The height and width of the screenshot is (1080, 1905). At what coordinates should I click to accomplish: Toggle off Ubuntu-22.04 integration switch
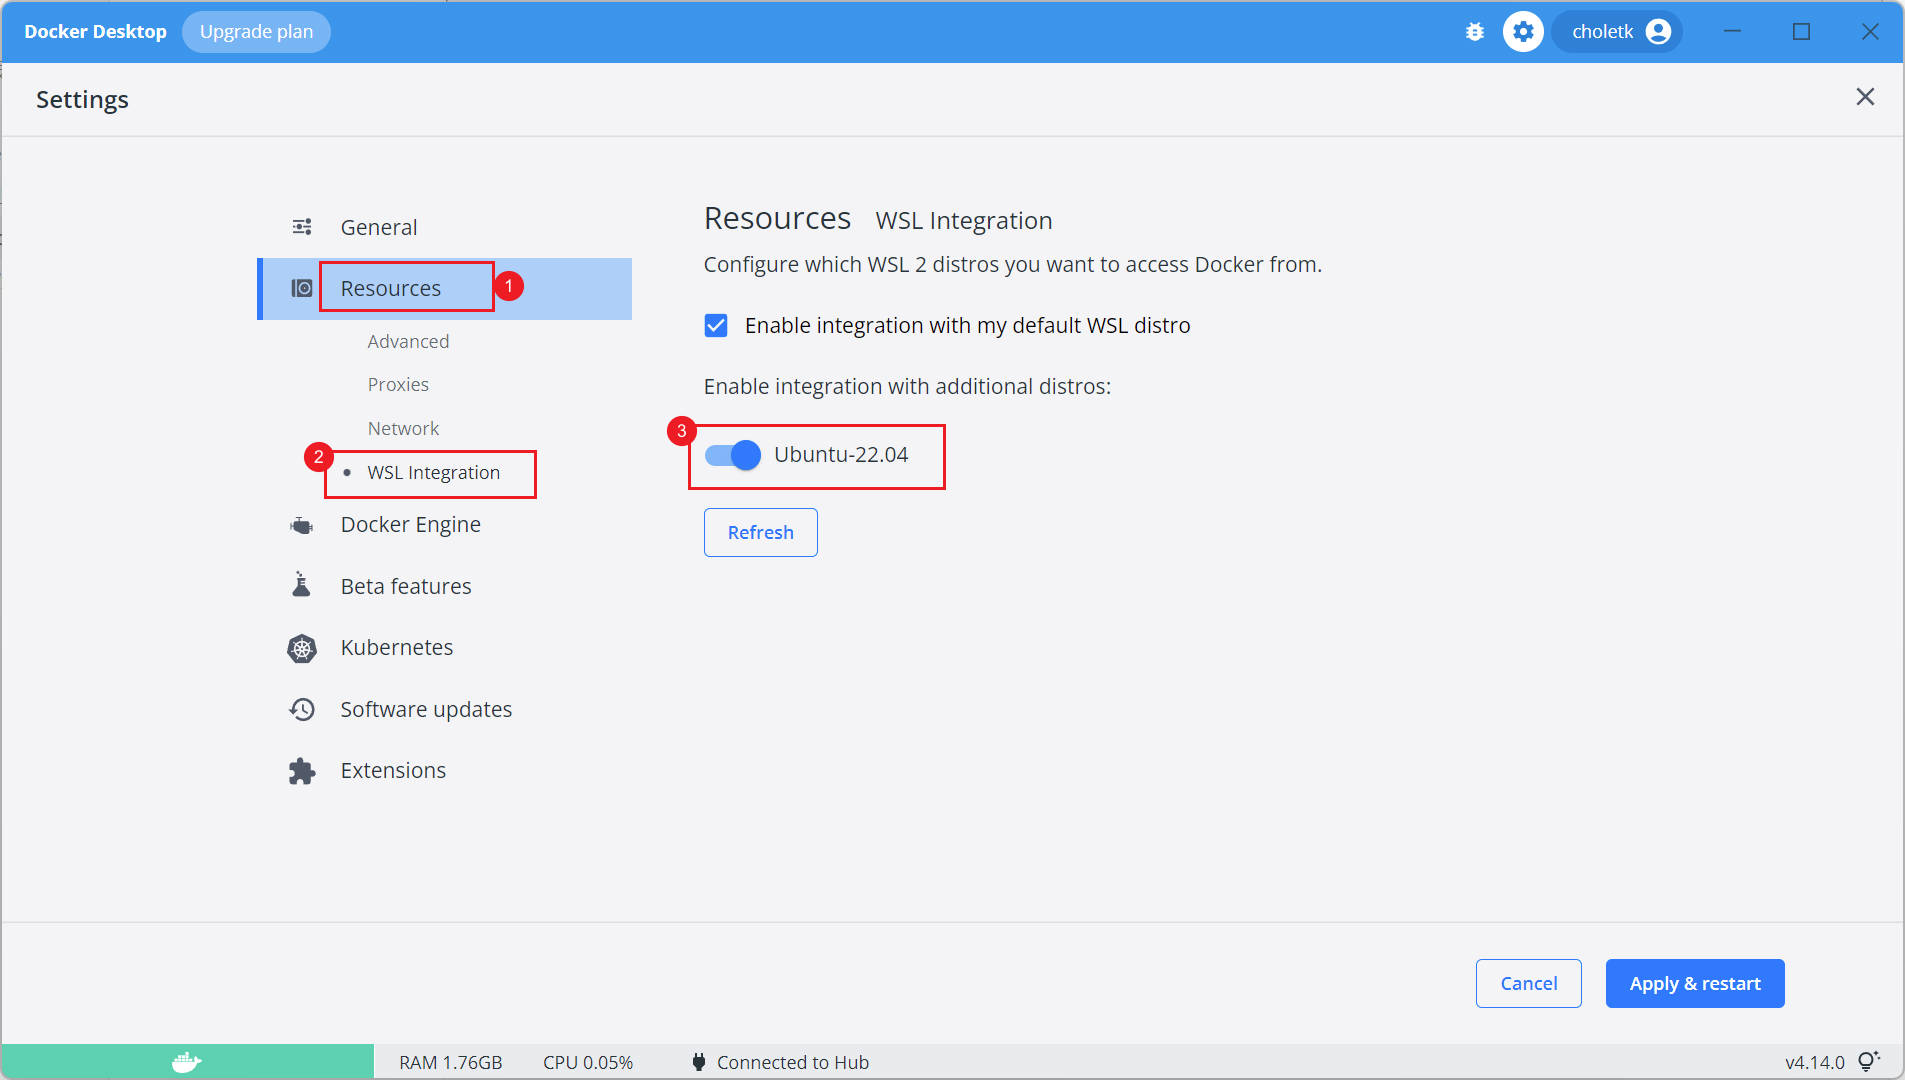click(x=733, y=455)
